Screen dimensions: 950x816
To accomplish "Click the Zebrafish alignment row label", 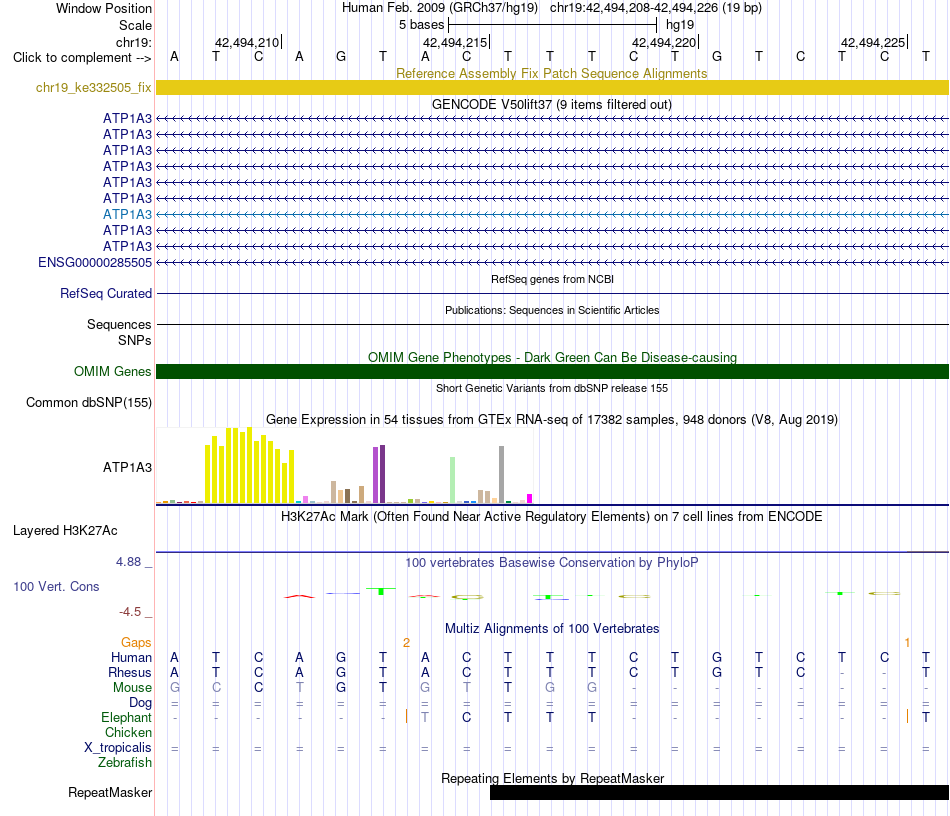I will pyautogui.click(x=125, y=762).
